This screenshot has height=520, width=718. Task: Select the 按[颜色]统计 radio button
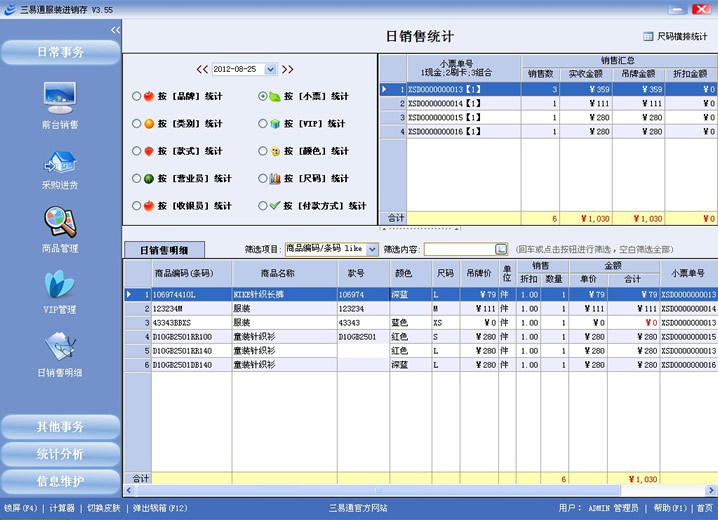pyautogui.click(x=262, y=151)
